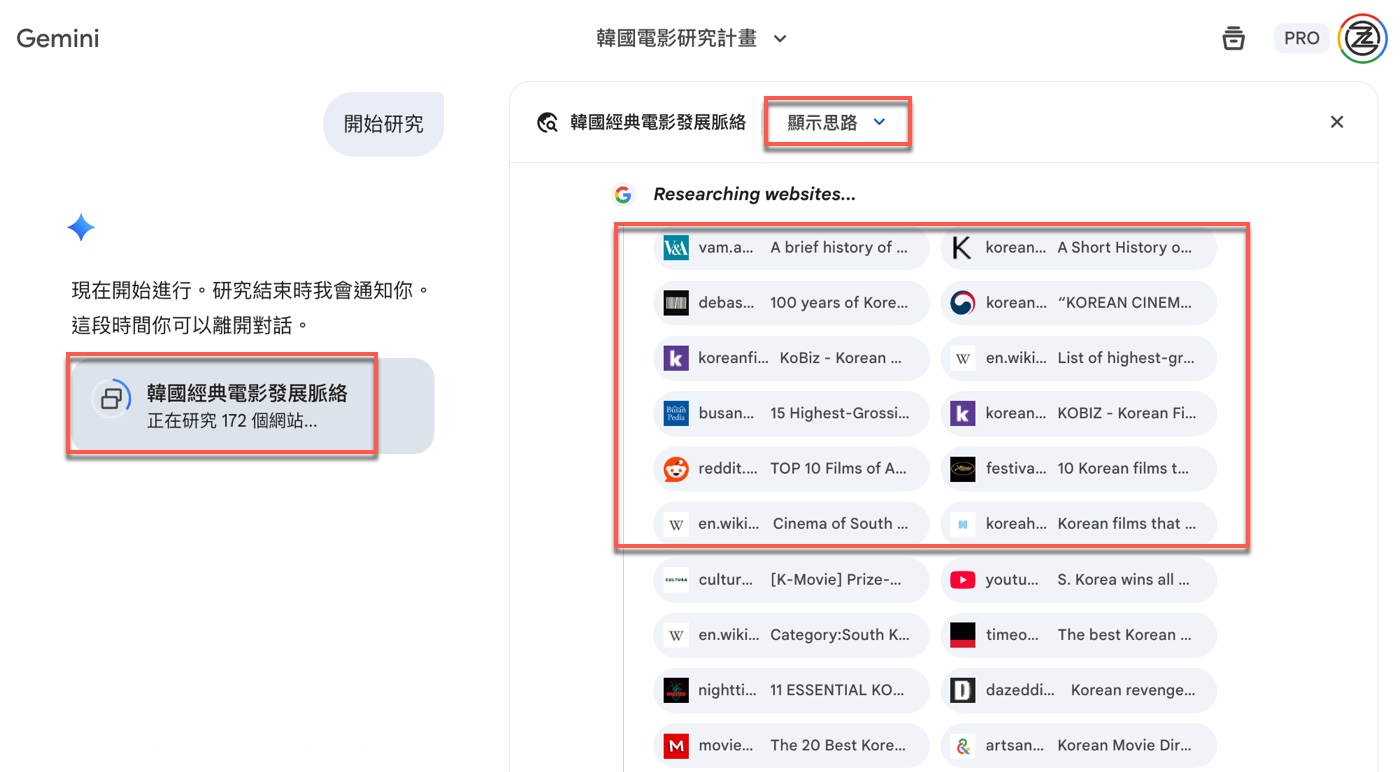This screenshot has height=772, width=1400.
Task: Click the profile avatar in the top right corner
Action: [1362, 38]
